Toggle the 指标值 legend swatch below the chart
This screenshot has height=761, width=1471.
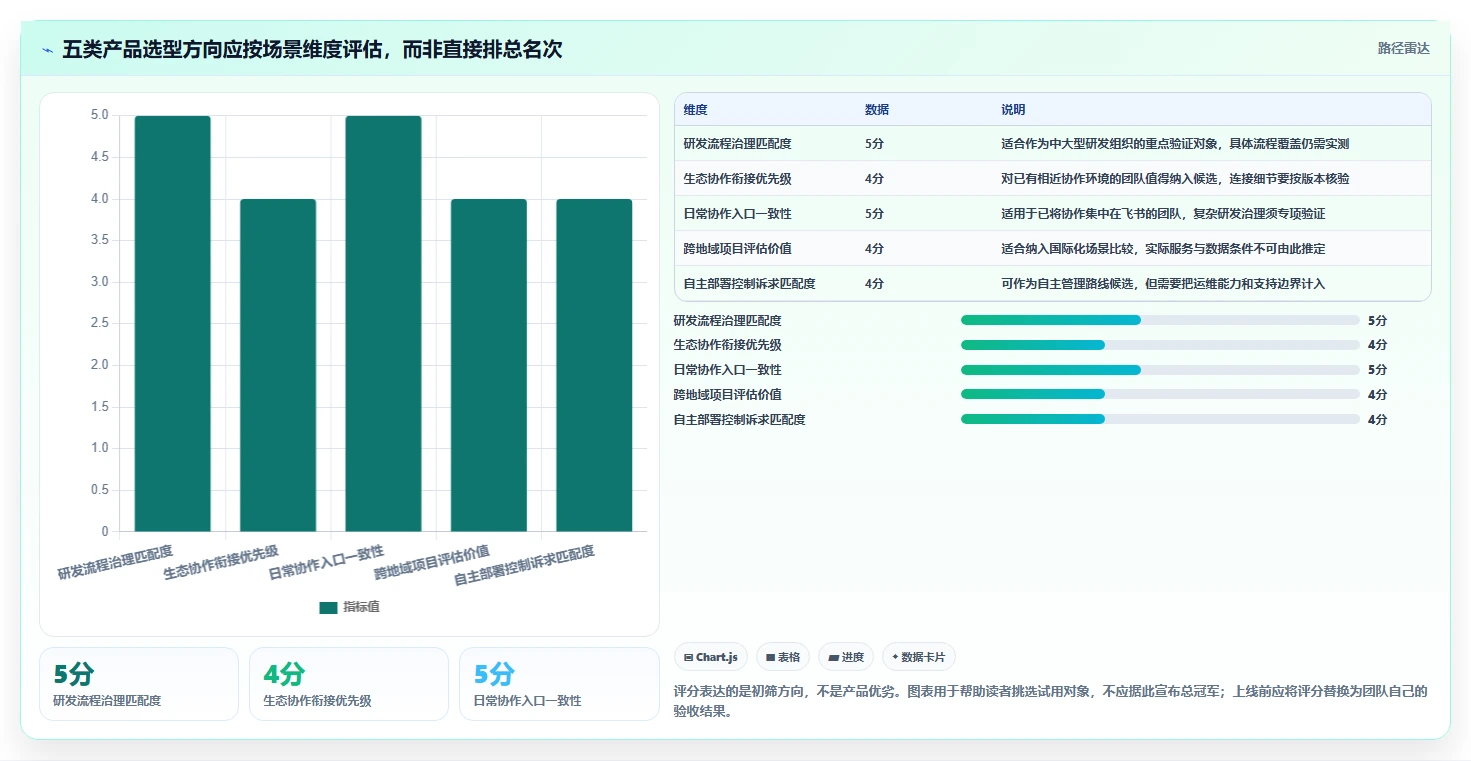click(x=328, y=607)
